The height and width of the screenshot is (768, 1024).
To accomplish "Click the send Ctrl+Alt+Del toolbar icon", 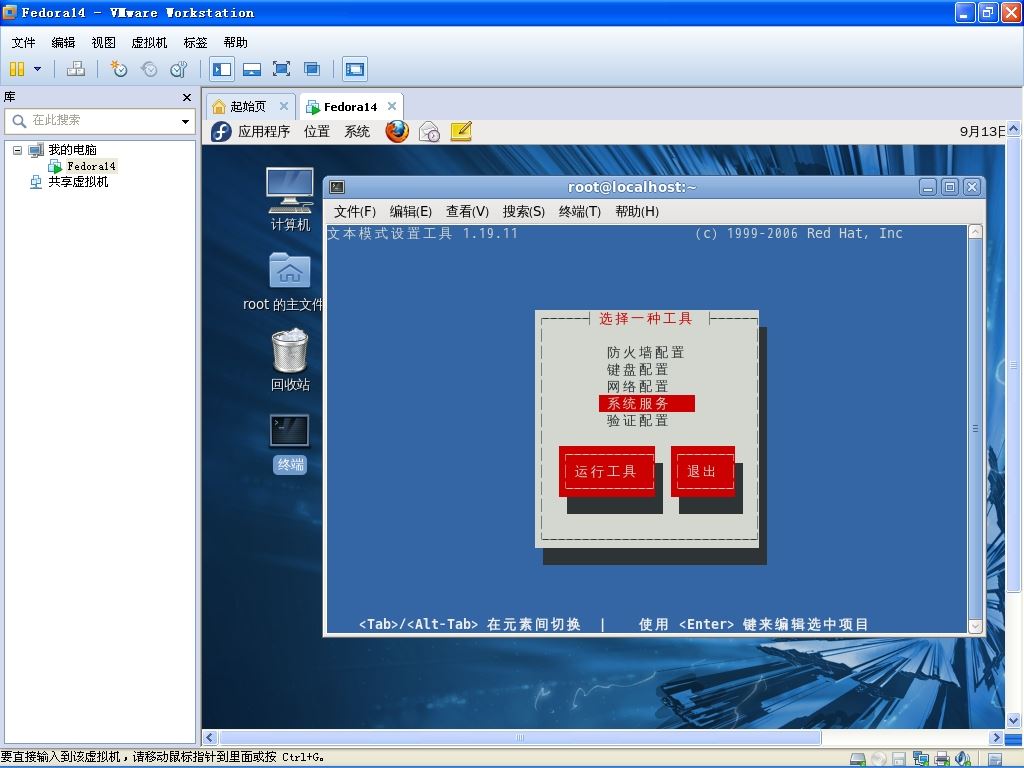I will [76, 69].
